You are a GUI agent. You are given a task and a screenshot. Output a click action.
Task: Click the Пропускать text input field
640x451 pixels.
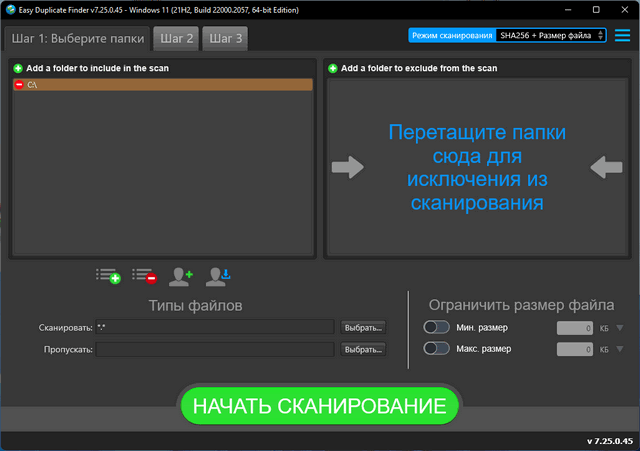pos(214,349)
